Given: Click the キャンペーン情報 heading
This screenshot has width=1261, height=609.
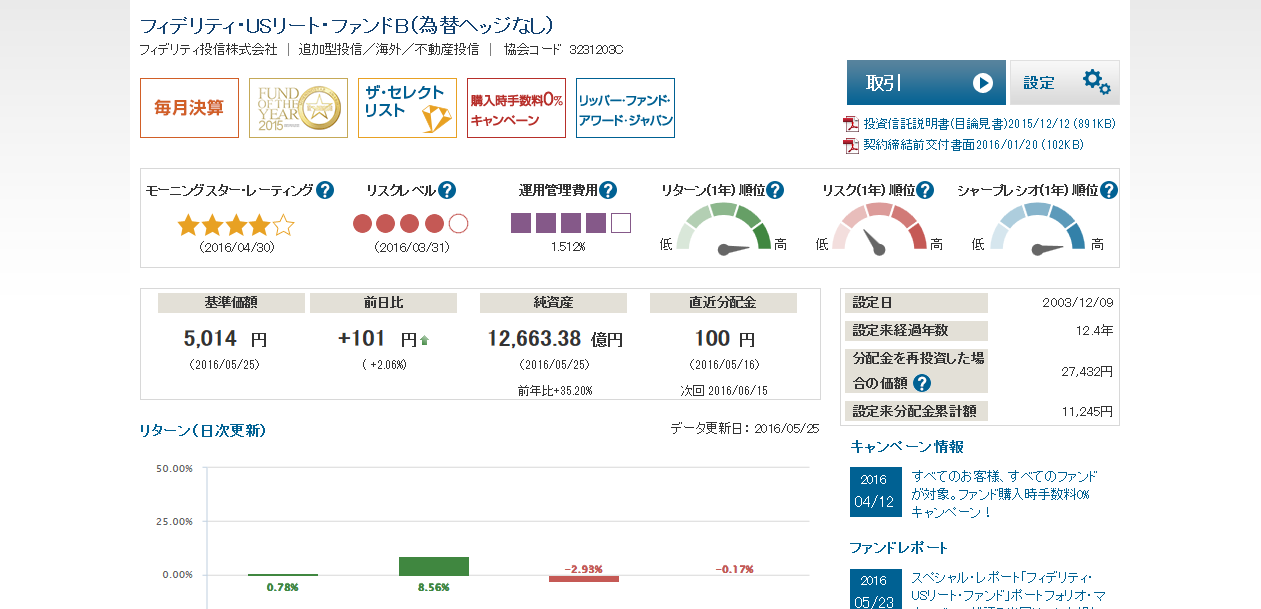Looking at the screenshot, I should point(907,447).
